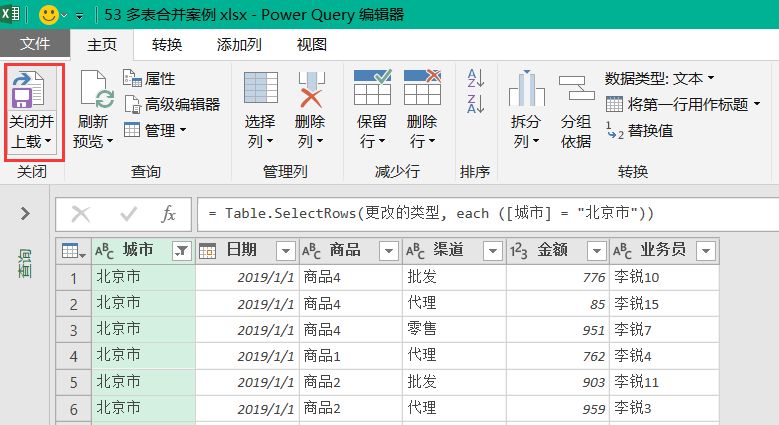
Task: Click the Close & Load (关闭并上载) icon
Action: pos(28,89)
